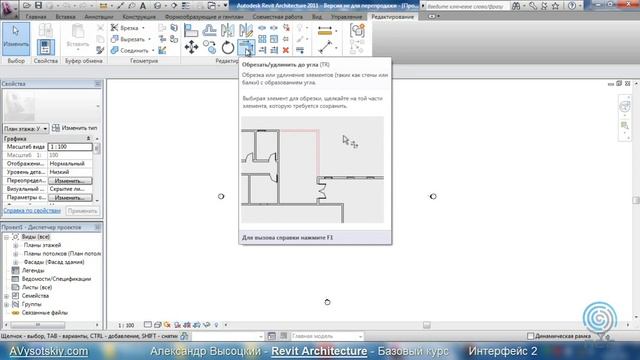Click the Вырезать (Cut geometry) icon
Viewport: 640px width, 360px height.
[x=114, y=39]
